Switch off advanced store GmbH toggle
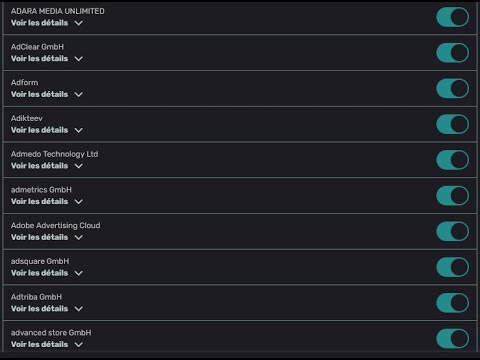The height and width of the screenshot is (360, 480). coord(452,338)
